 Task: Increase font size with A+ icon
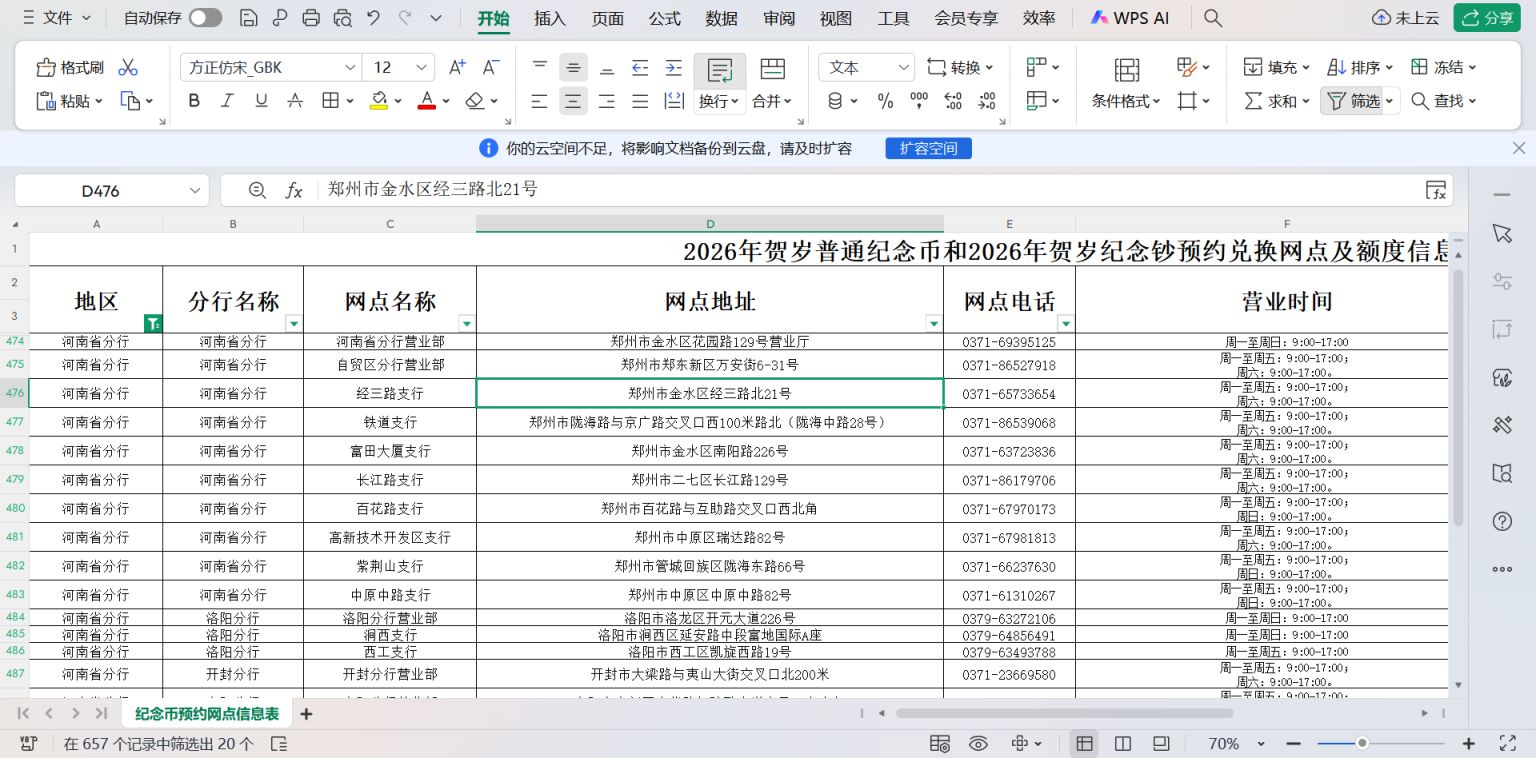[x=457, y=67]
